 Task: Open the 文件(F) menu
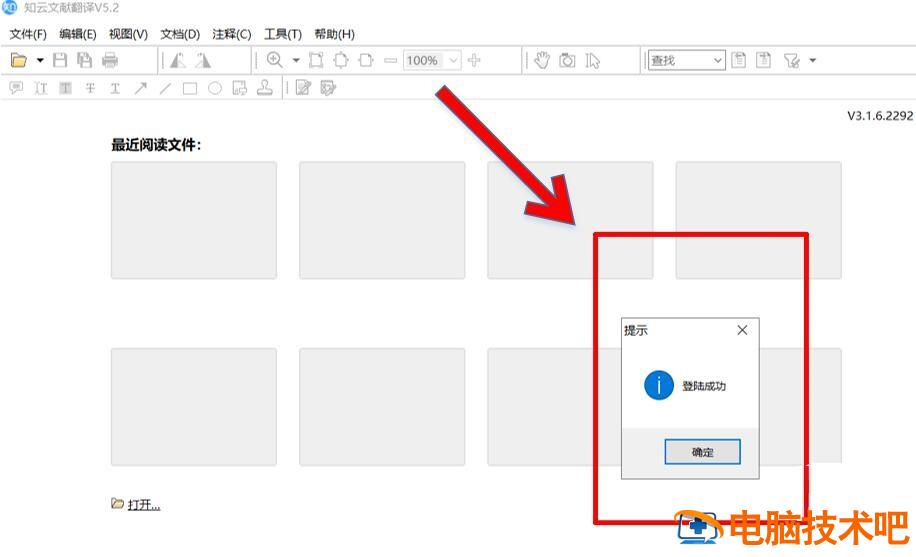point(28,34)
